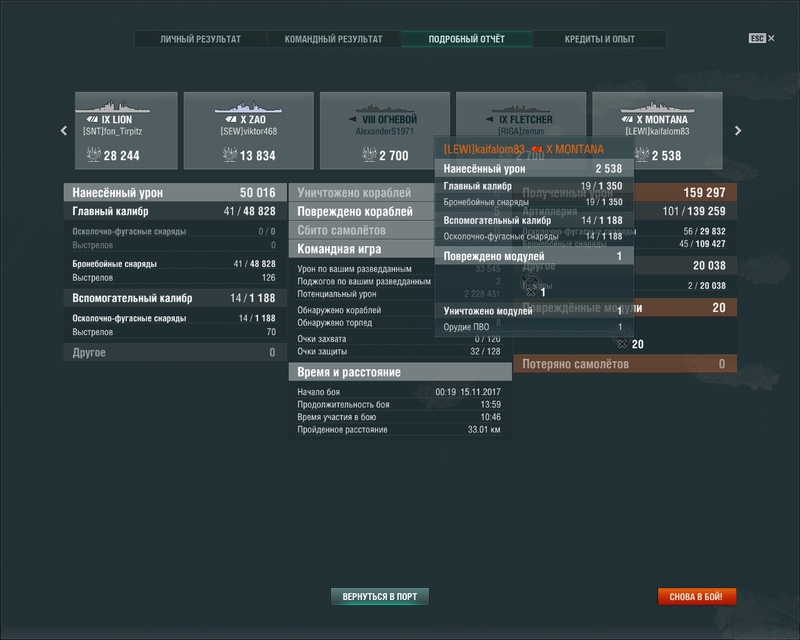
Task: Click Время участия в бою 10:46 row
Action: click(399, 417)
